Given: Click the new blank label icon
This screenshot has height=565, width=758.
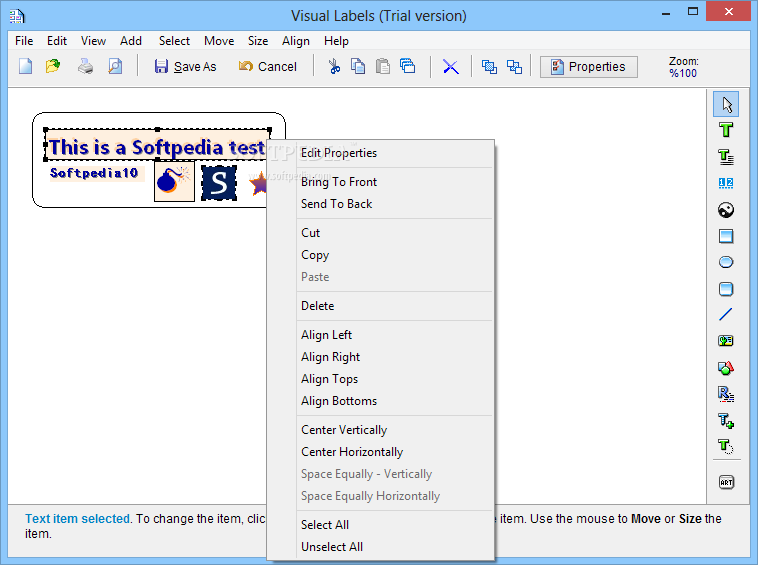Looking at the screenshot, I should 26,67.
